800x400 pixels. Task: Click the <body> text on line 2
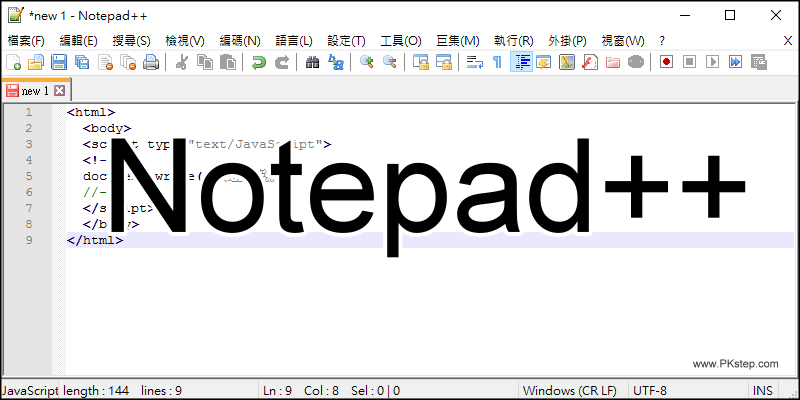pos(107,128)
